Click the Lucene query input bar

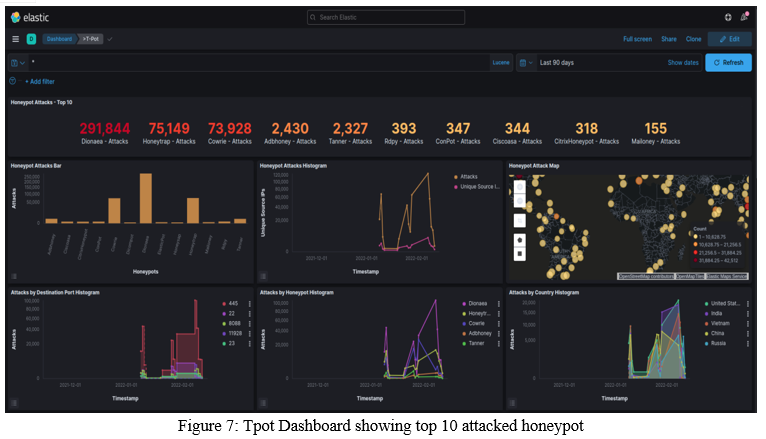coord(259,63)
